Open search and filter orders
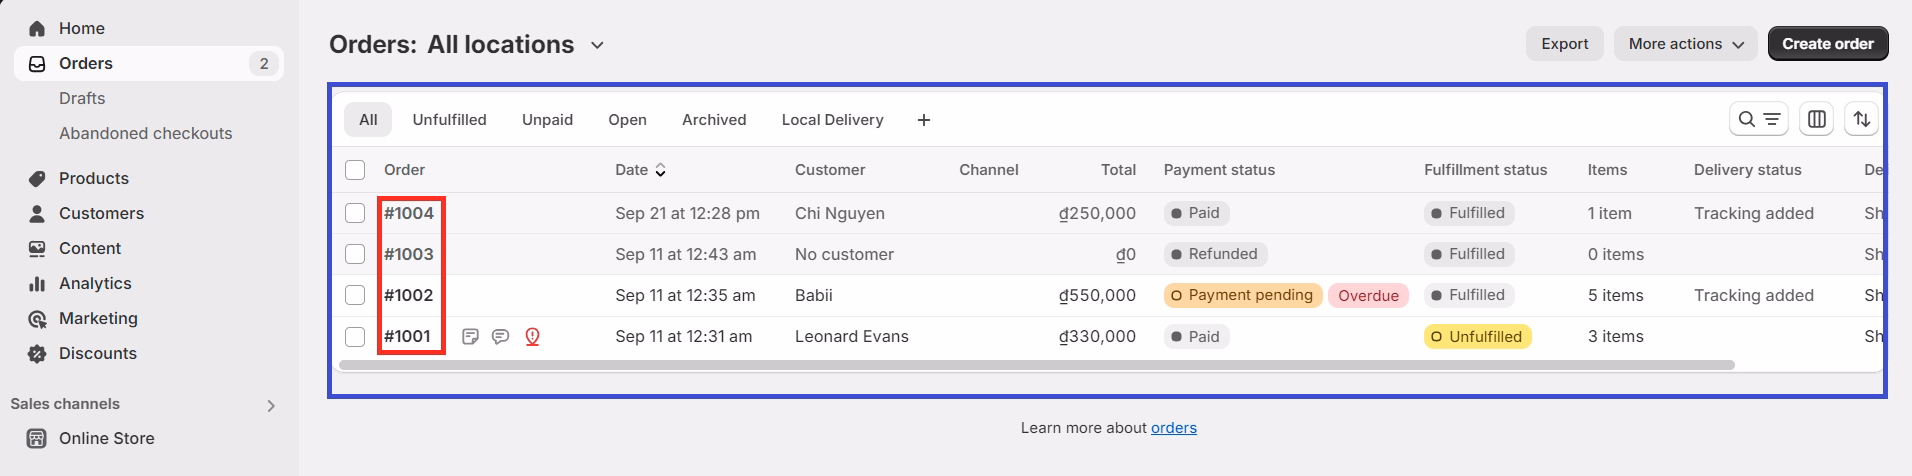The height and width of the screenshot is (476, 1912). [x=1759, y=120]
